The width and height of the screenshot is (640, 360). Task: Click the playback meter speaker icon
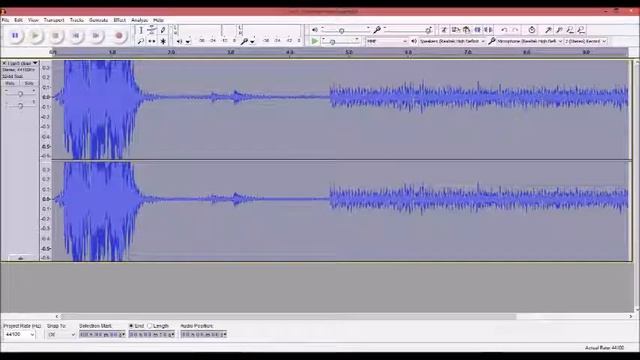pyautogui.click(x=179, y=41)
